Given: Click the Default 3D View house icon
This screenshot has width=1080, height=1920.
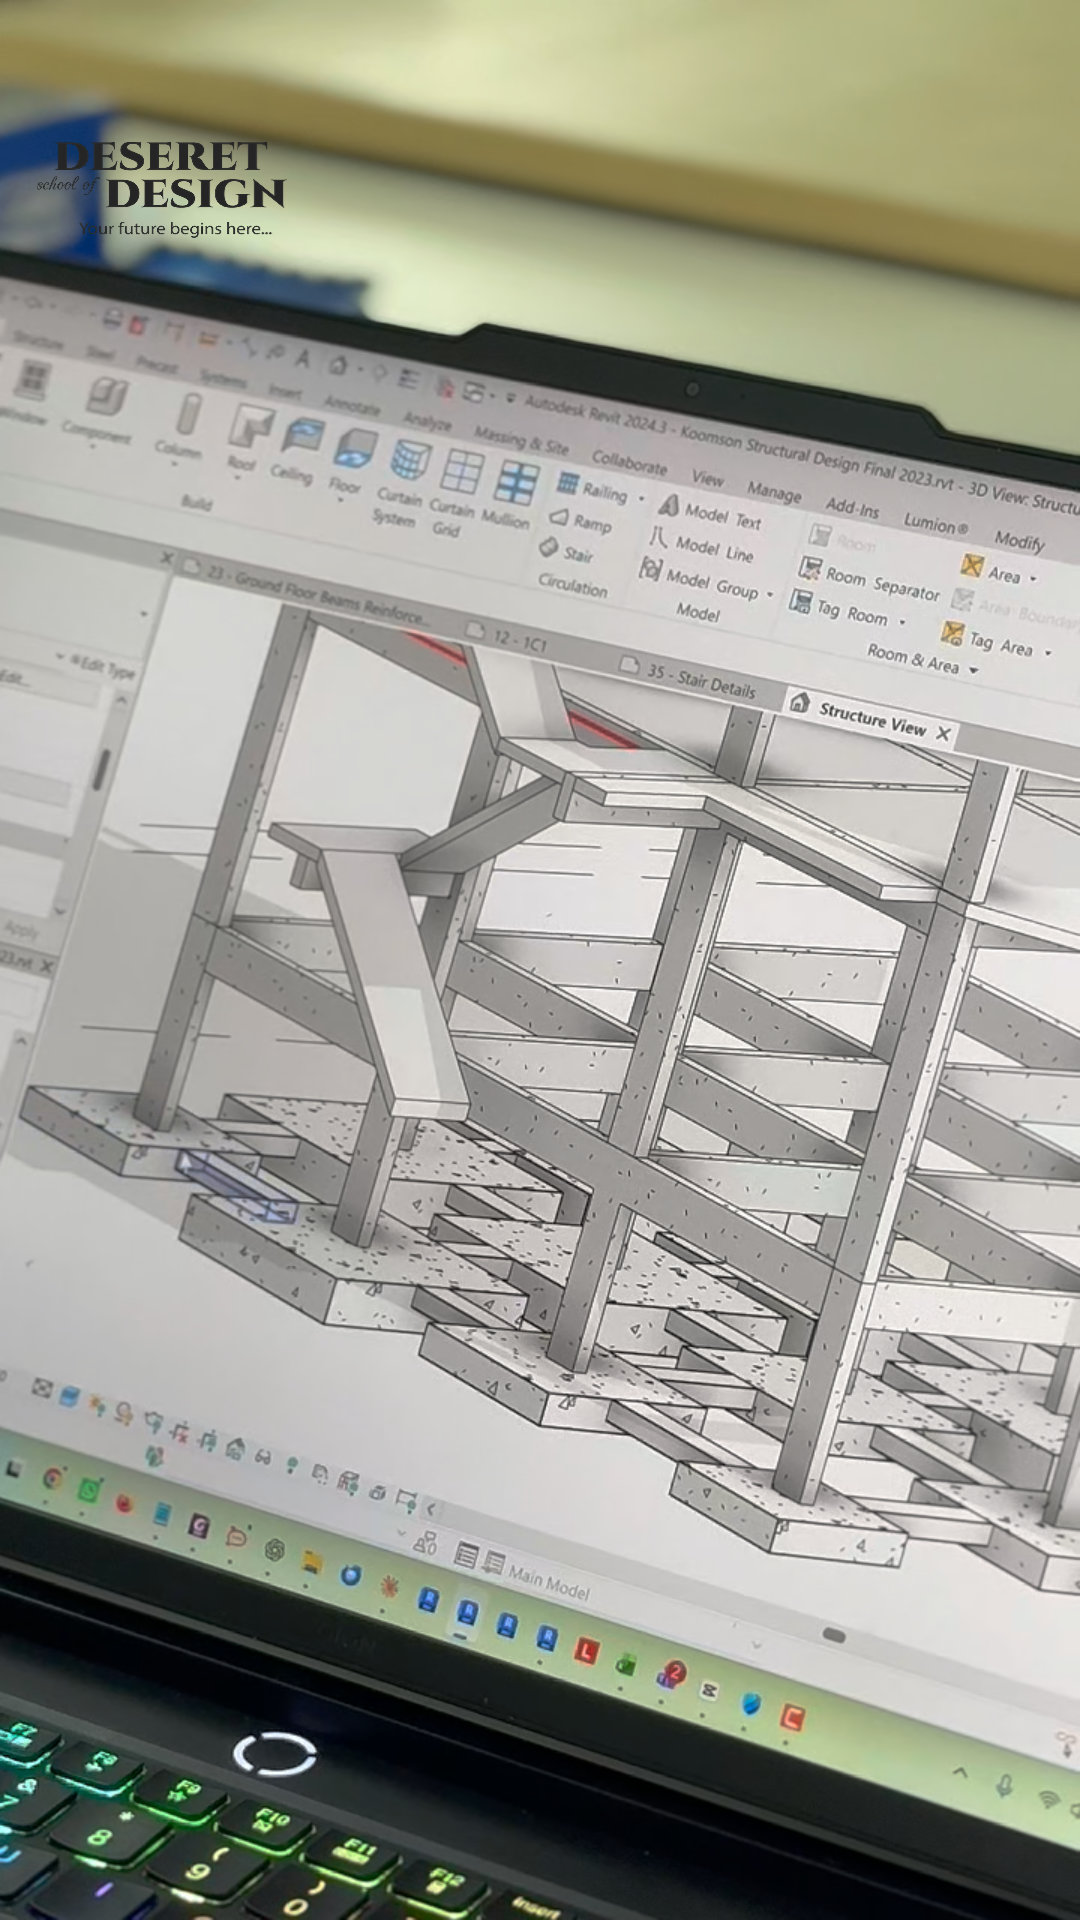Looking at the screenshot, I should click(338, 365).
